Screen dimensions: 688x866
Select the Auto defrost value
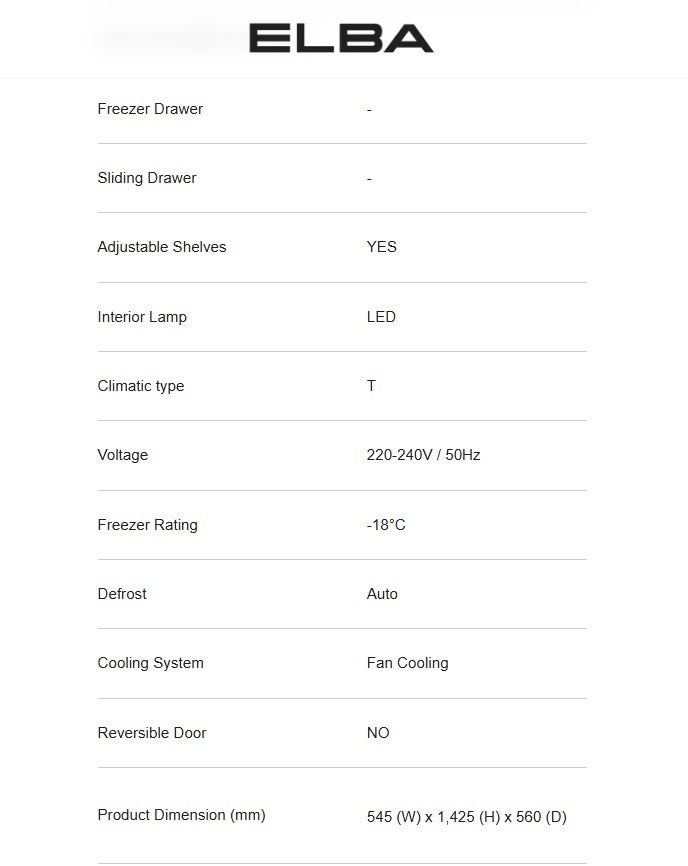(x=382, y=594)
